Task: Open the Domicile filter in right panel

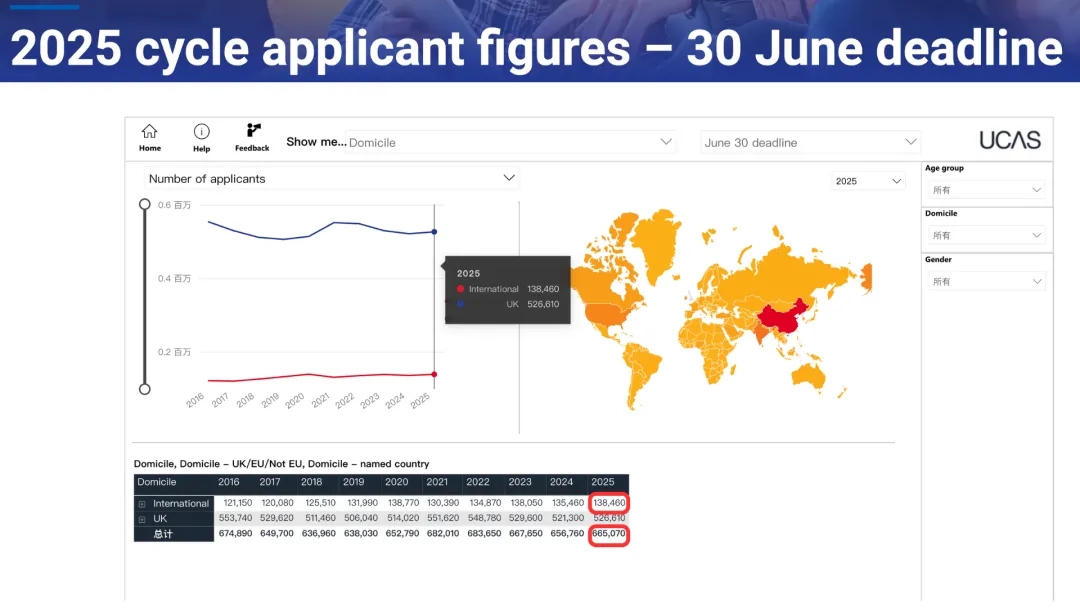Action: [x=987, y=235]
